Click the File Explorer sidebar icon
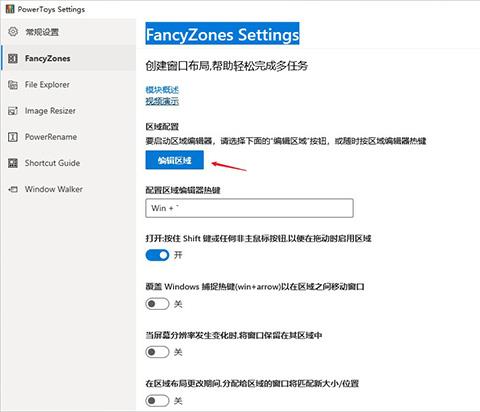480x412 pixels. [x=13, y=85]
